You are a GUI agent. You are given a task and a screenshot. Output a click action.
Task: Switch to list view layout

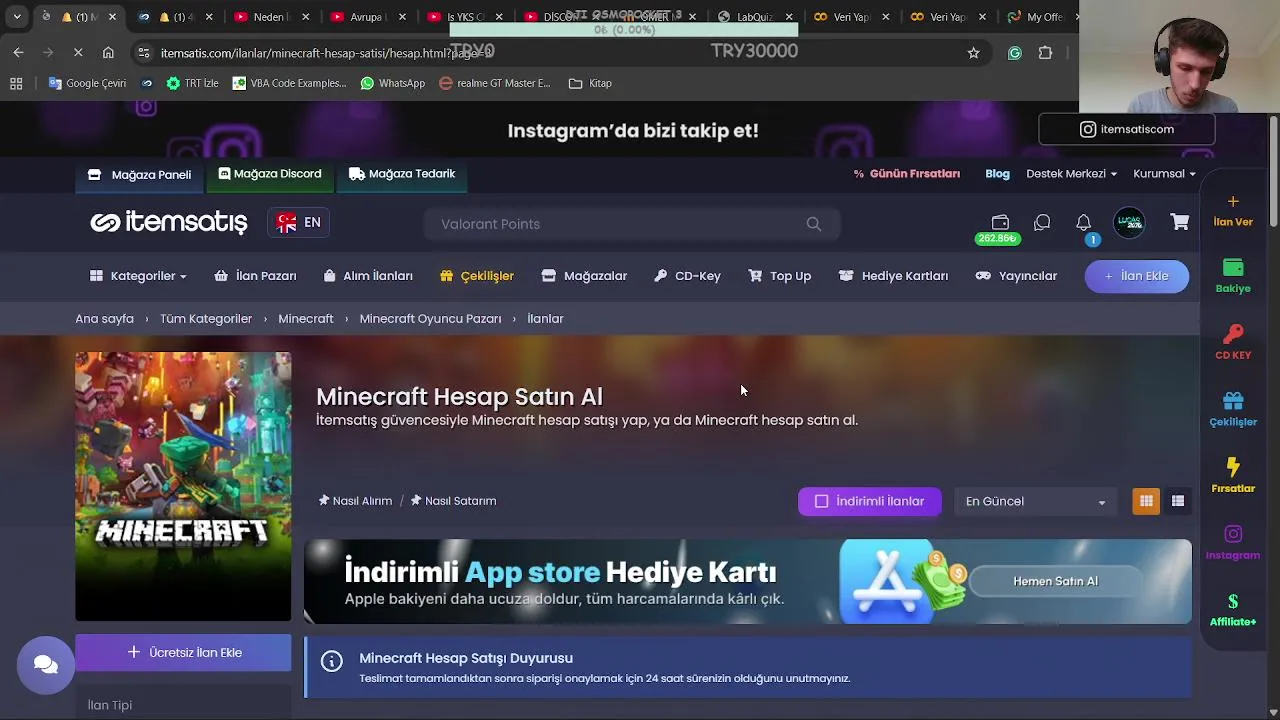click(x=1178, y=501)
